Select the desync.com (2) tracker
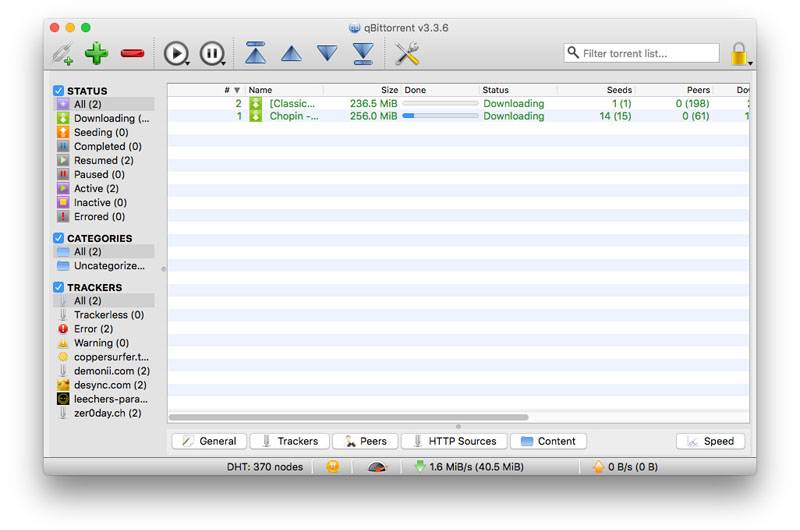 tap(104, 385)
